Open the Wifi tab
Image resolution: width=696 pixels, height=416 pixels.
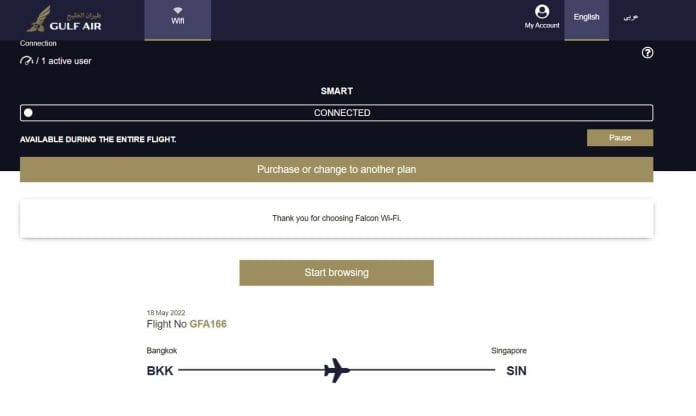click(178, 20)
